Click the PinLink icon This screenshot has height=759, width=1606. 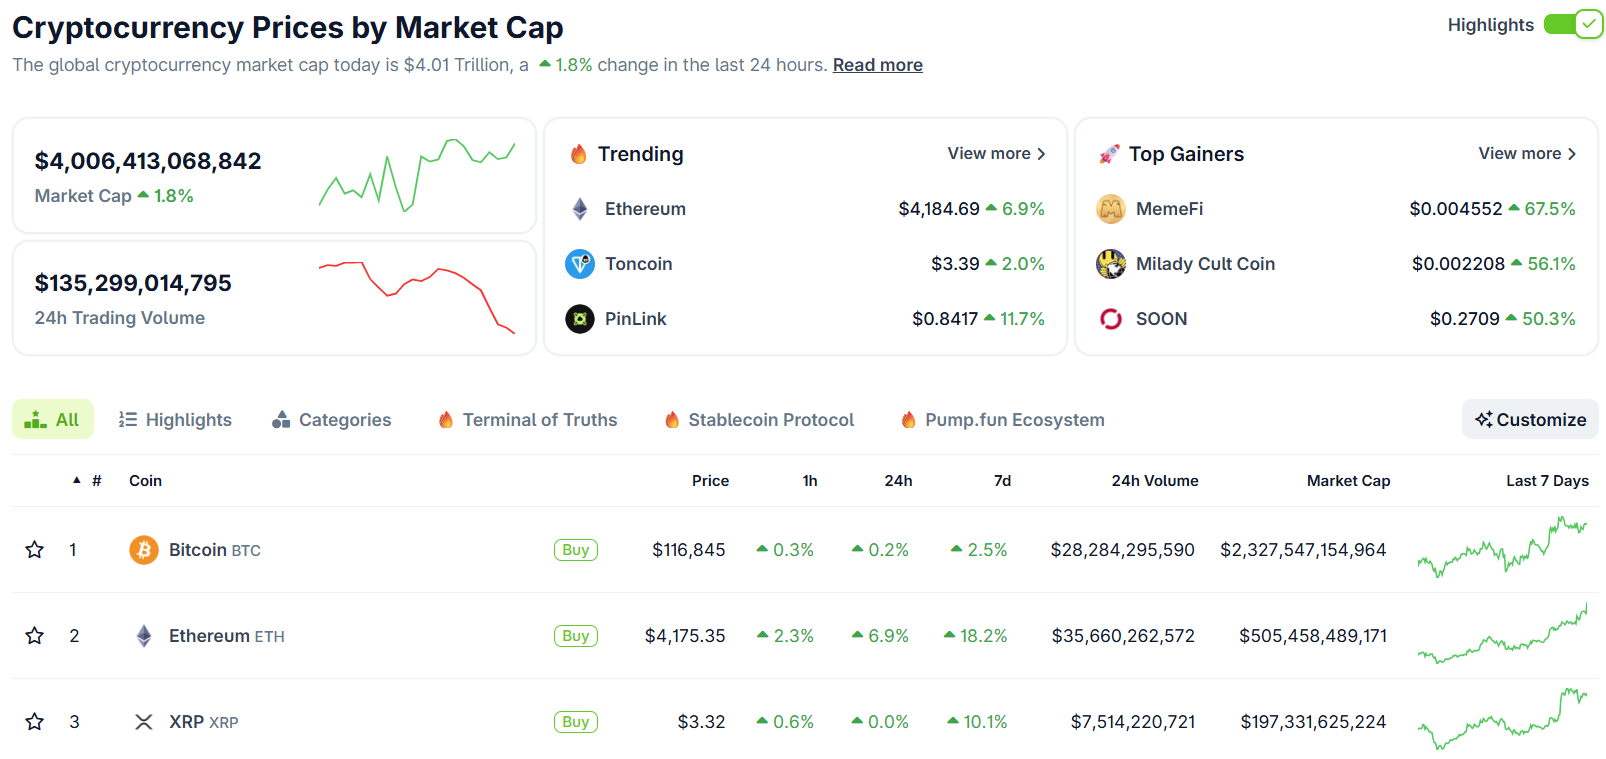pos(579,318)
